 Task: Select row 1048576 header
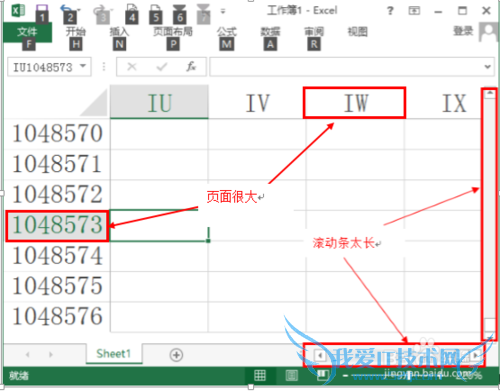[57, 317]
